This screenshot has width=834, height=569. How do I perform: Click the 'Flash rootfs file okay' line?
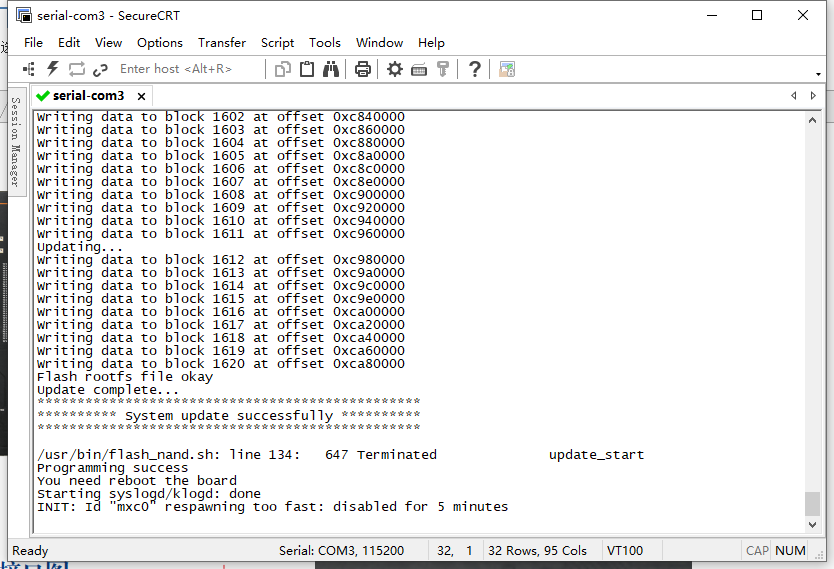[125, 377]
